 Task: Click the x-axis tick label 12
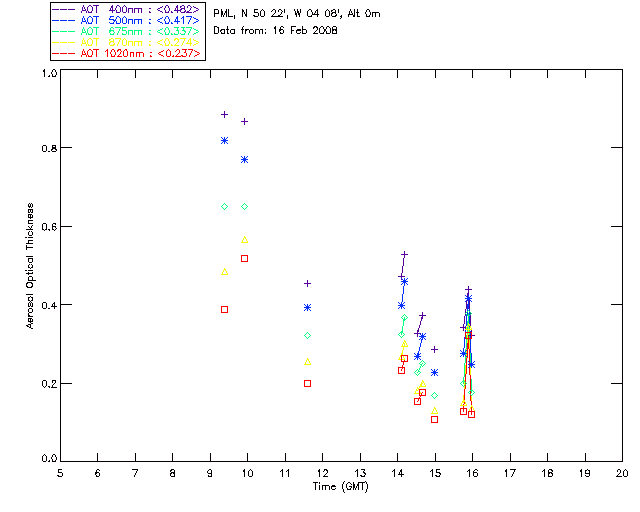(x=322, y=473)
